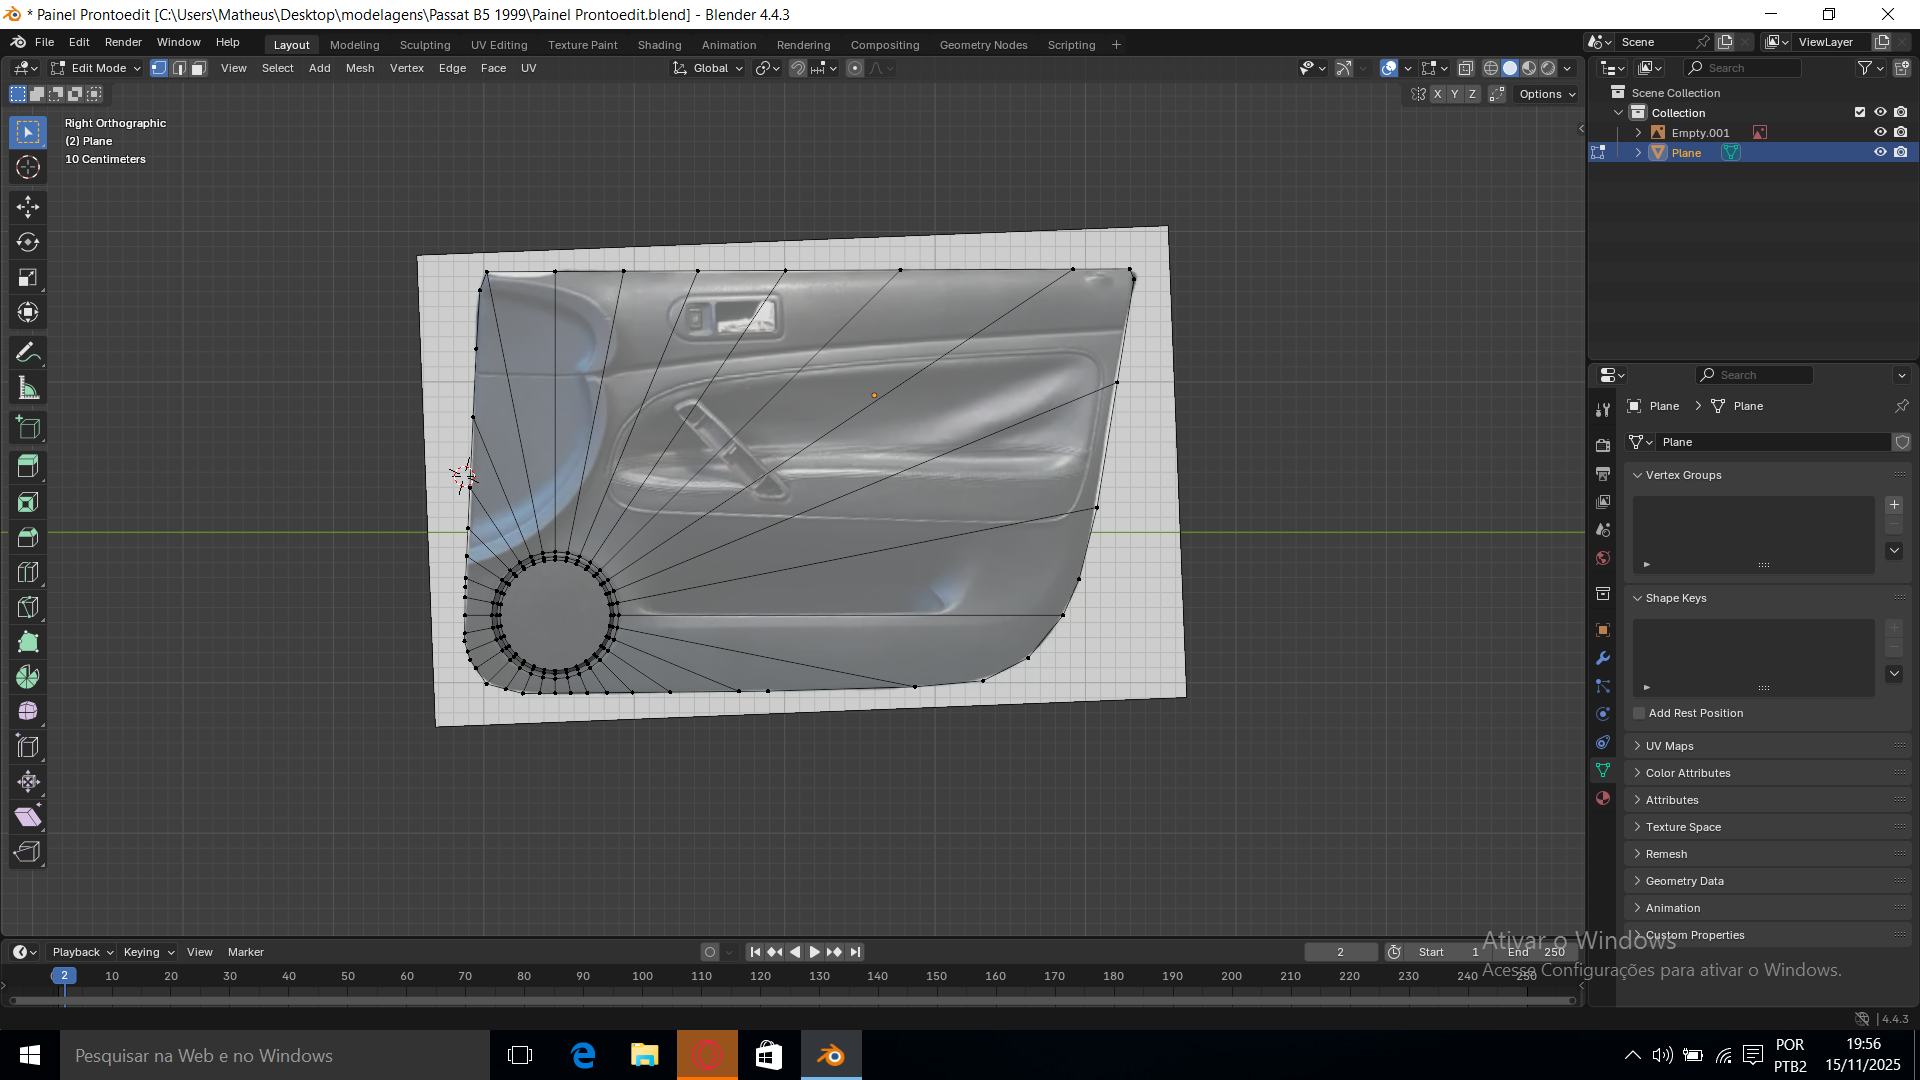Click frame 100 on the timeline
This screenshot has width=1920, height=1080.
click(x=642, y=976)
